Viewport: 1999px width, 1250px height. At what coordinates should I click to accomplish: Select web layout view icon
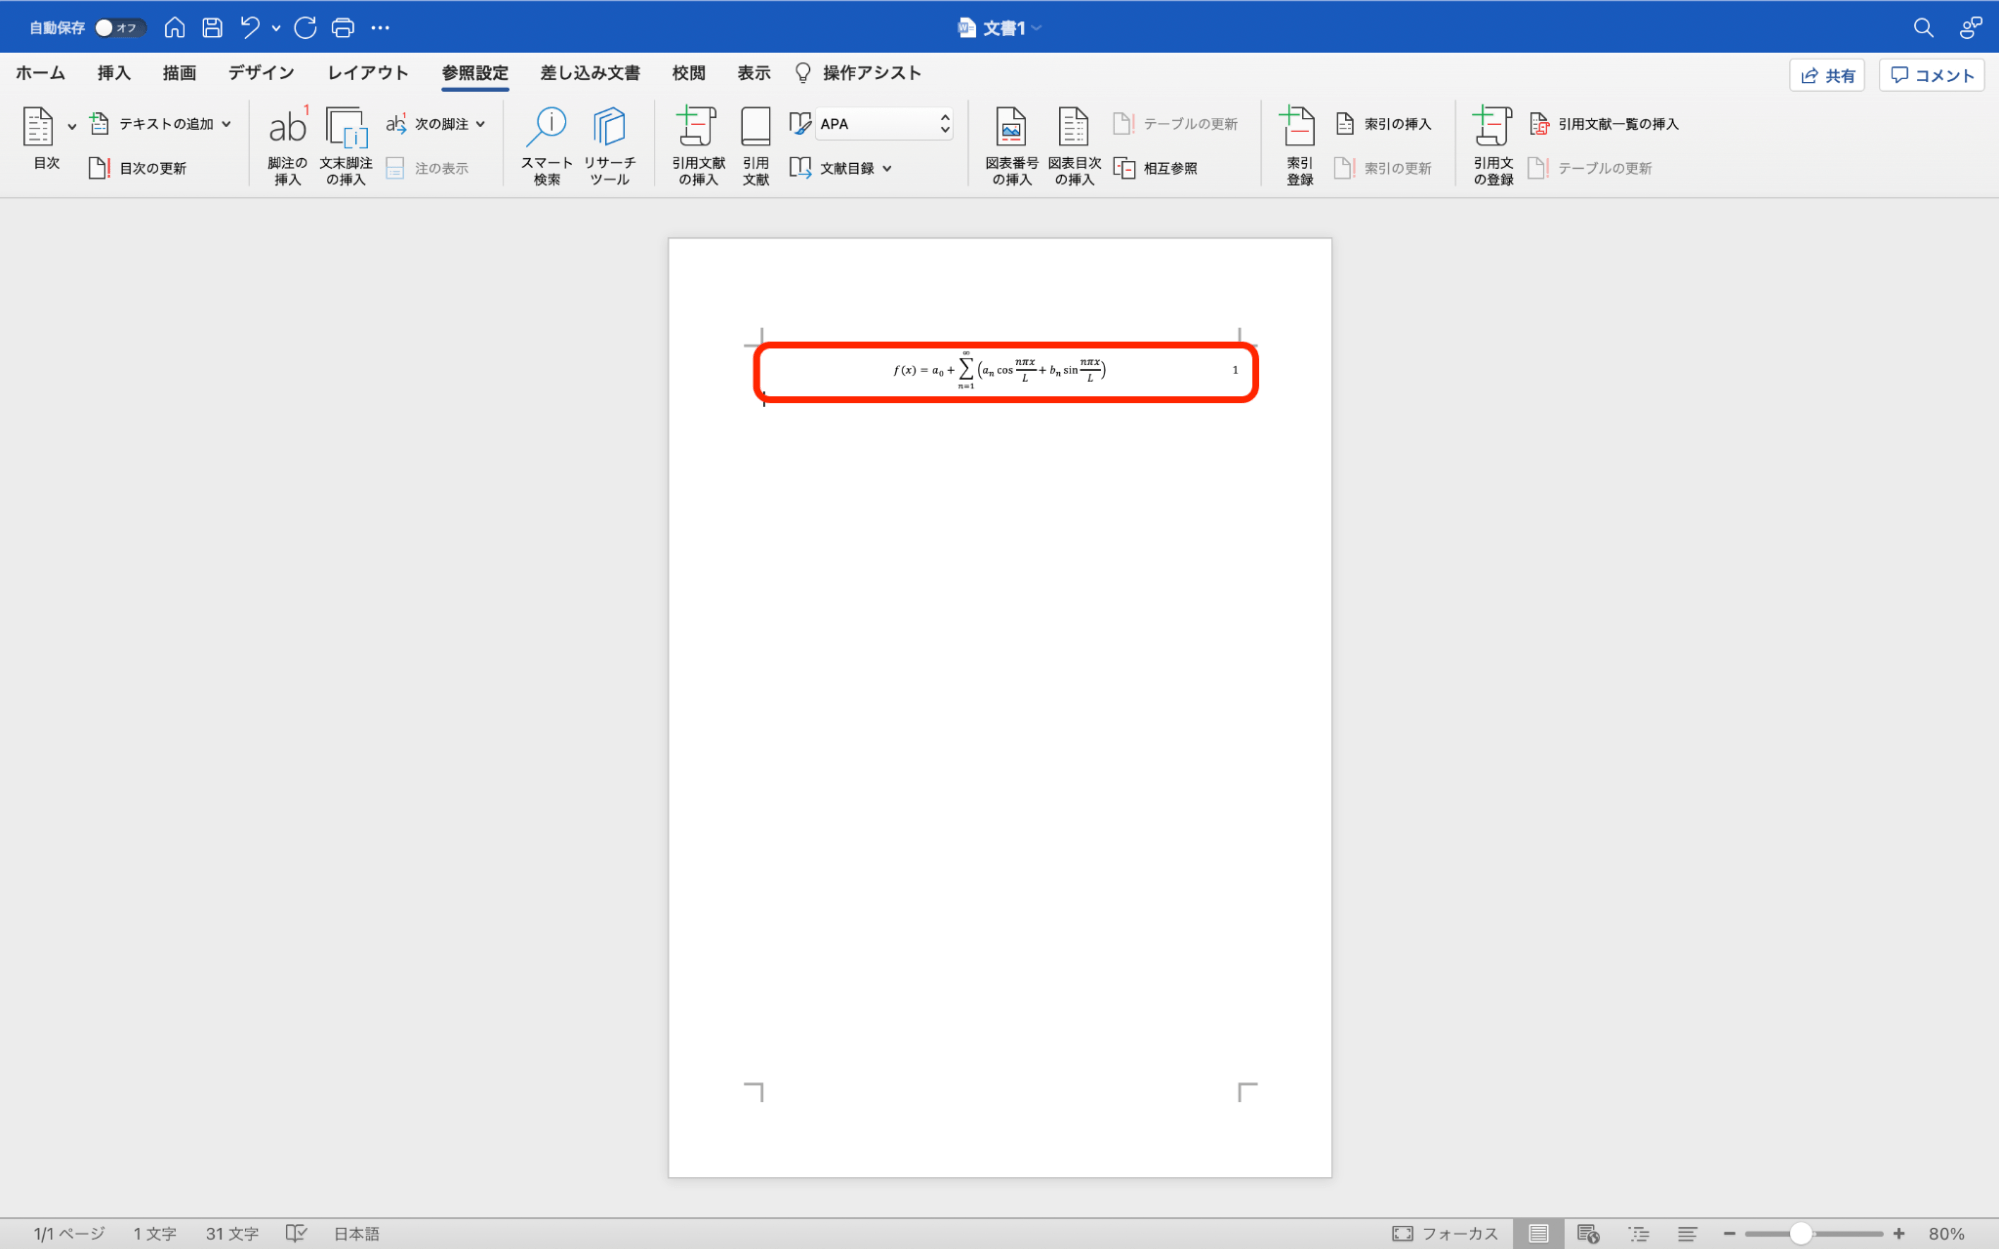point(1588,1234)
